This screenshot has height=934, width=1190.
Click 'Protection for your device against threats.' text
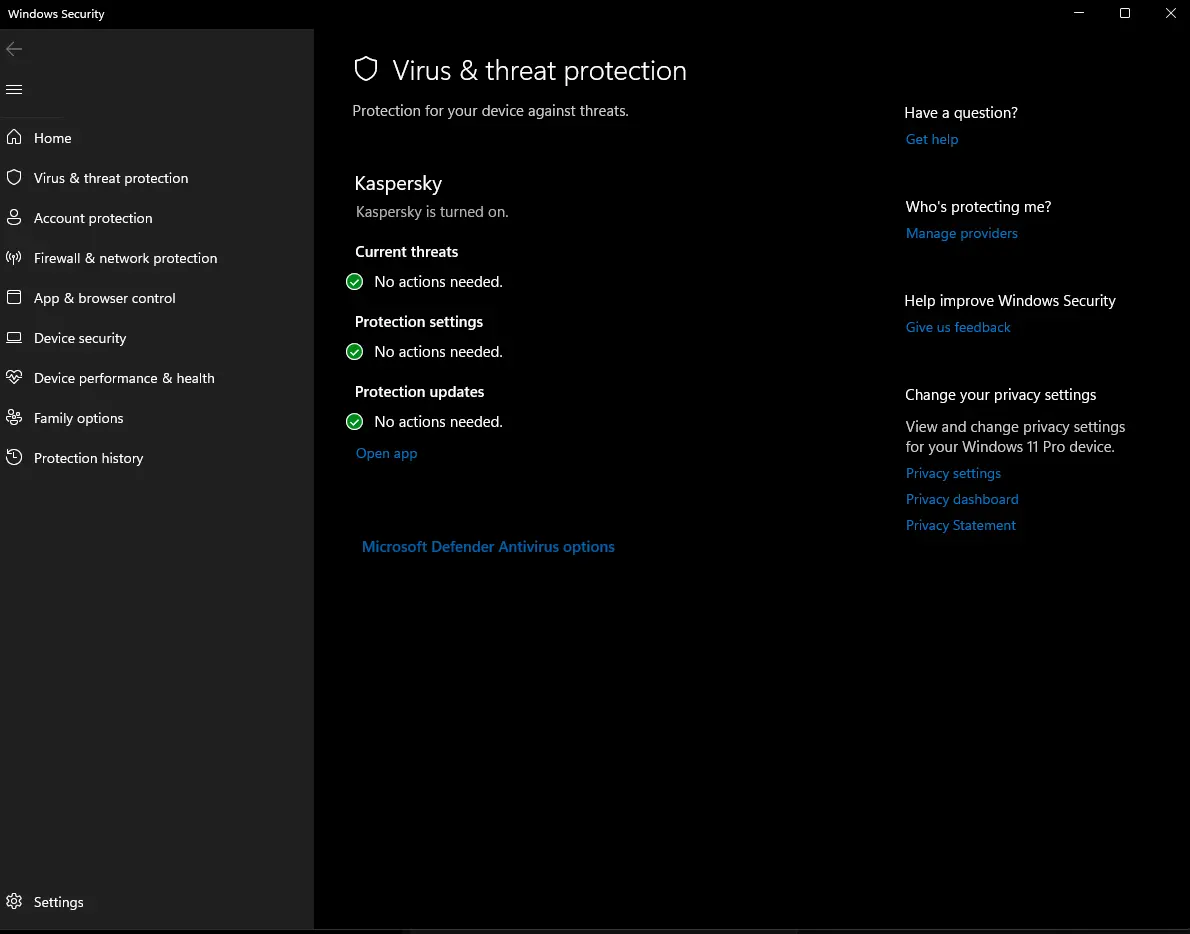tap(490, 111)
